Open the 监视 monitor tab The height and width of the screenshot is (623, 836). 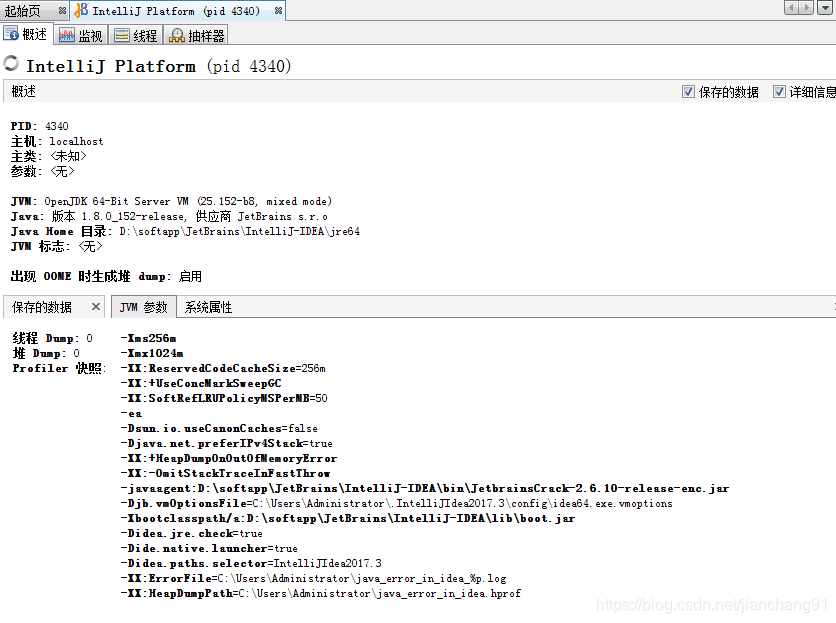(x=81, y=35)
